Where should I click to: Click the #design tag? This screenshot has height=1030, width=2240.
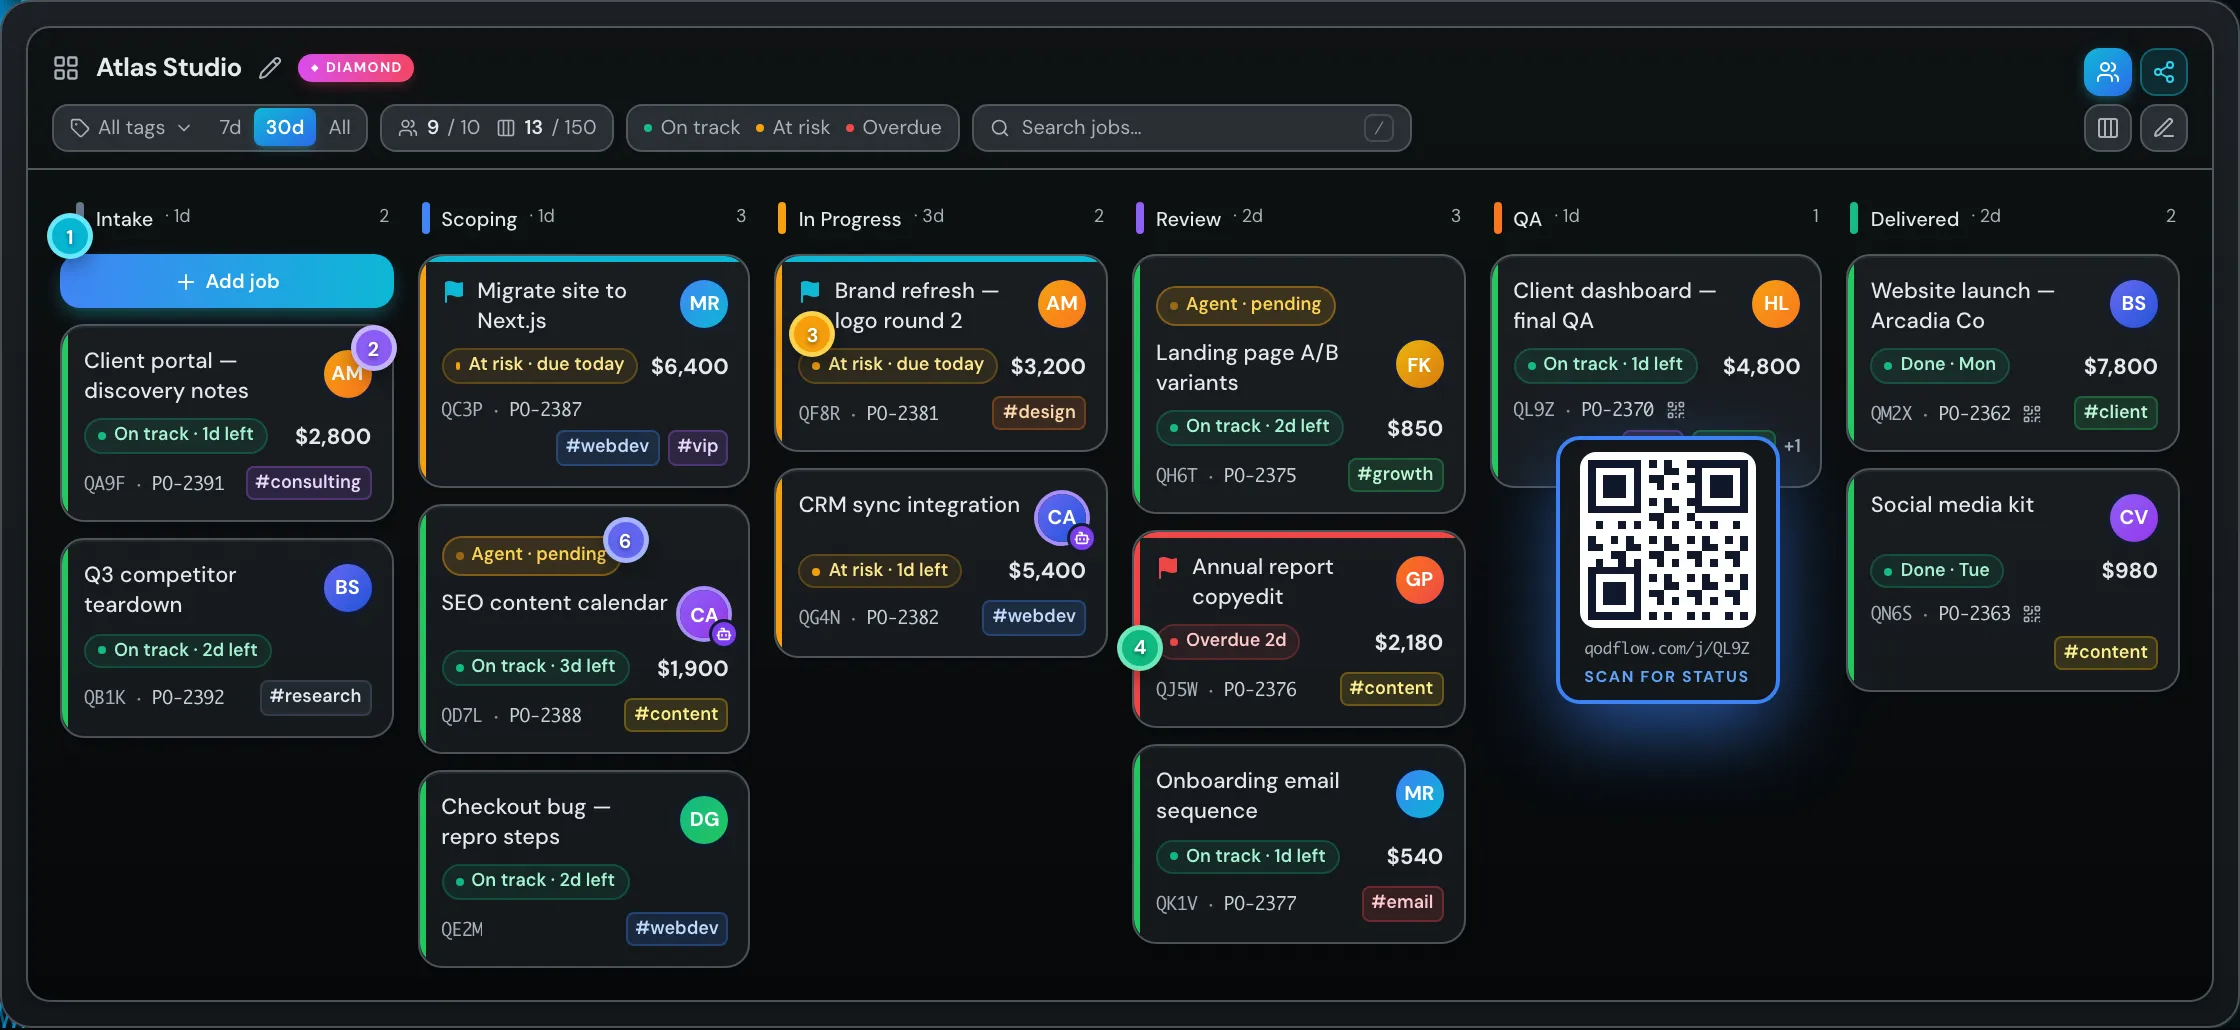coord(1039,412)
